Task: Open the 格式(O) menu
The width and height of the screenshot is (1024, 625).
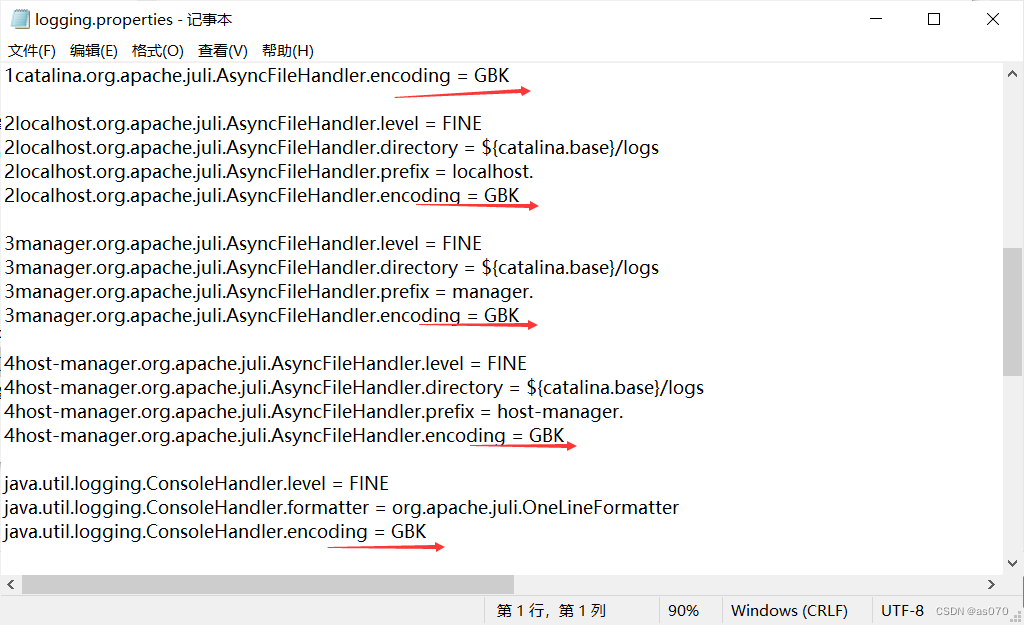Action: pos(157,50)
